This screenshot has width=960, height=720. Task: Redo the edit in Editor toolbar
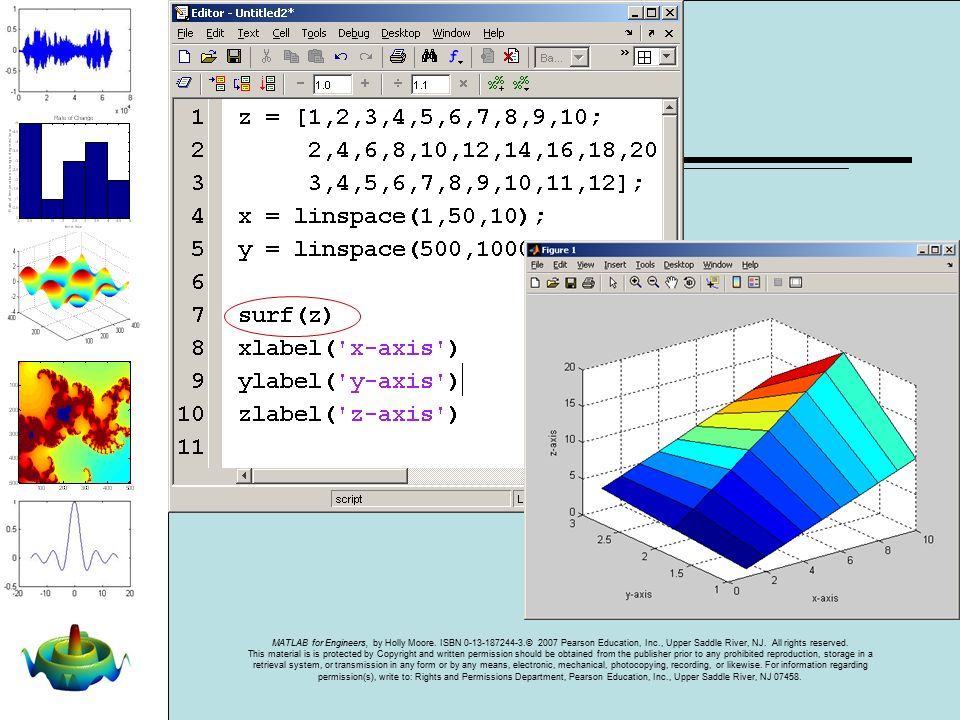pyautogui.click(x=366, y=57)
